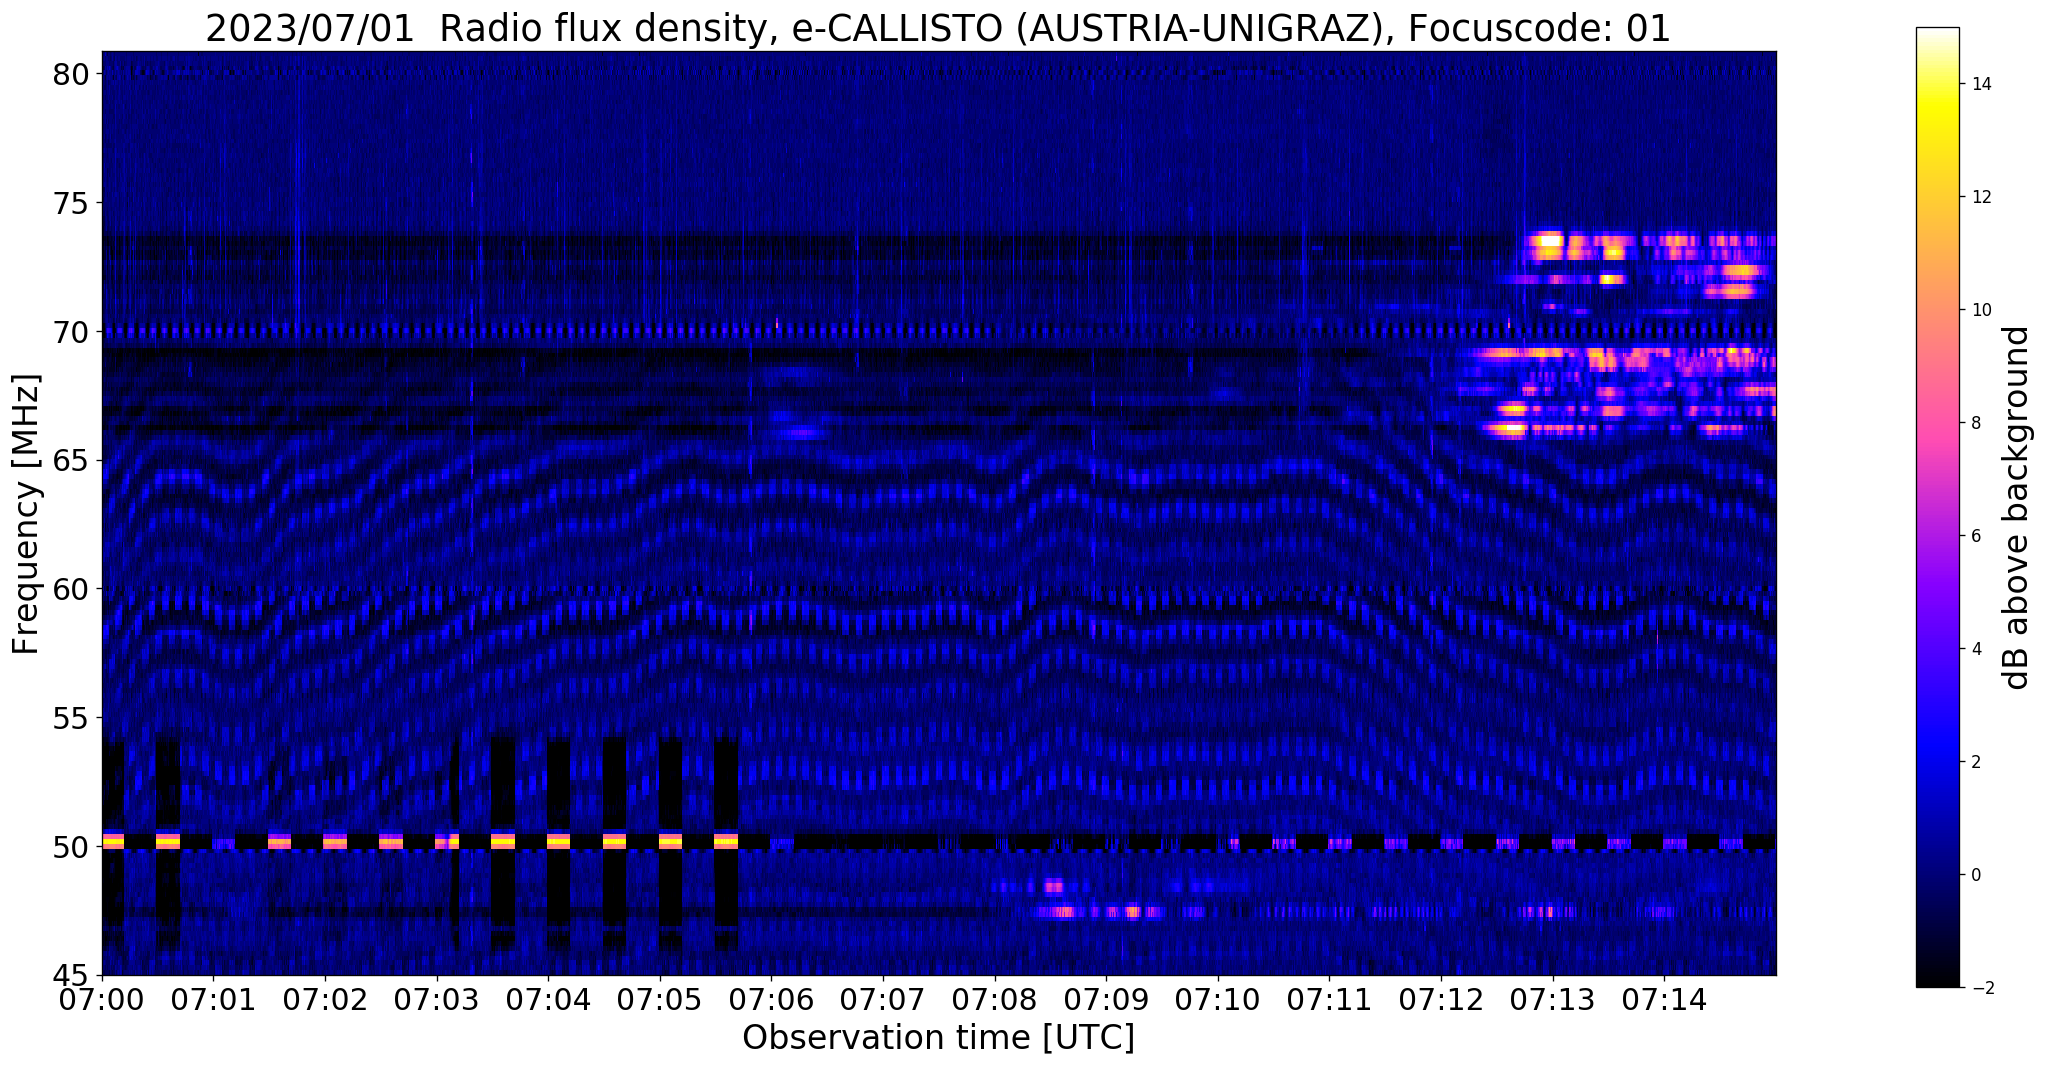The image size is (2047, 1067).
Task: Click the colorbar tick value 6
Action: point(1975,536)
